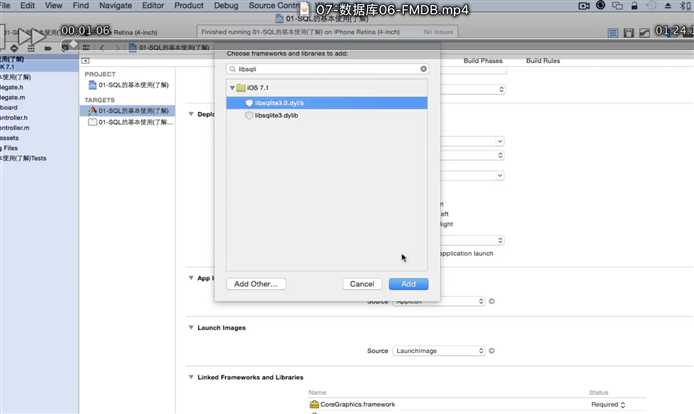This screenshot has height=414, width=694.
Task: Collapse the iOS 7.1 group triangle
Action: [232, 88]
